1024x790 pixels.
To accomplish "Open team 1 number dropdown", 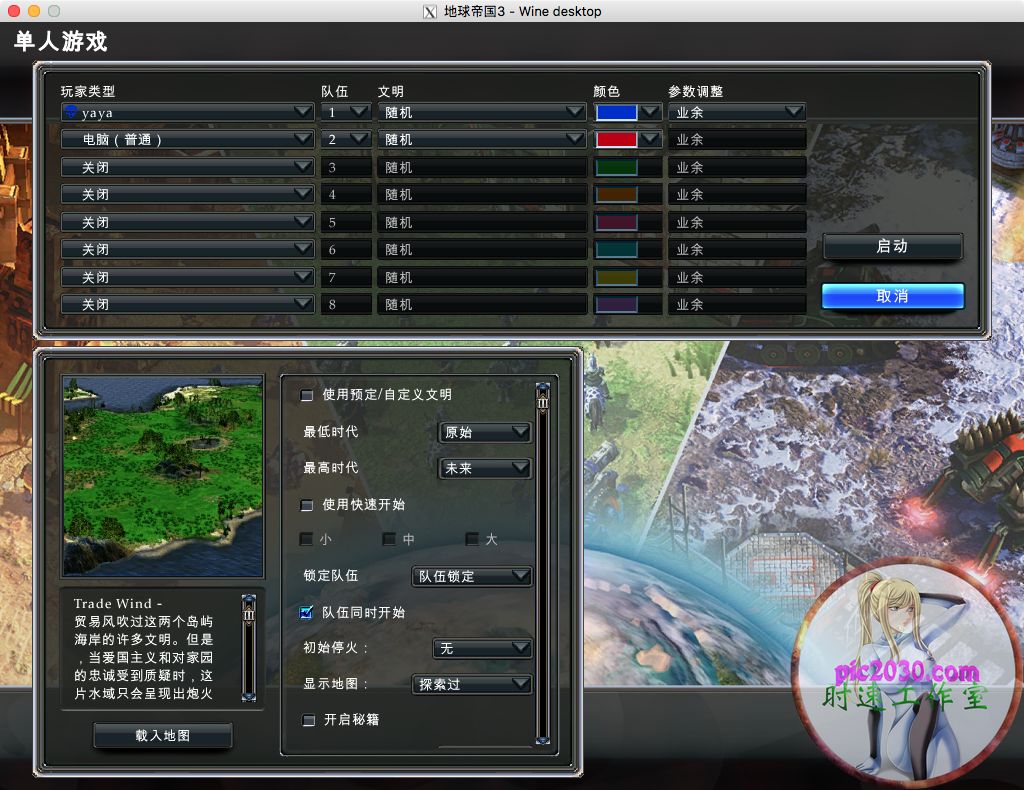I will coord(345,112).
